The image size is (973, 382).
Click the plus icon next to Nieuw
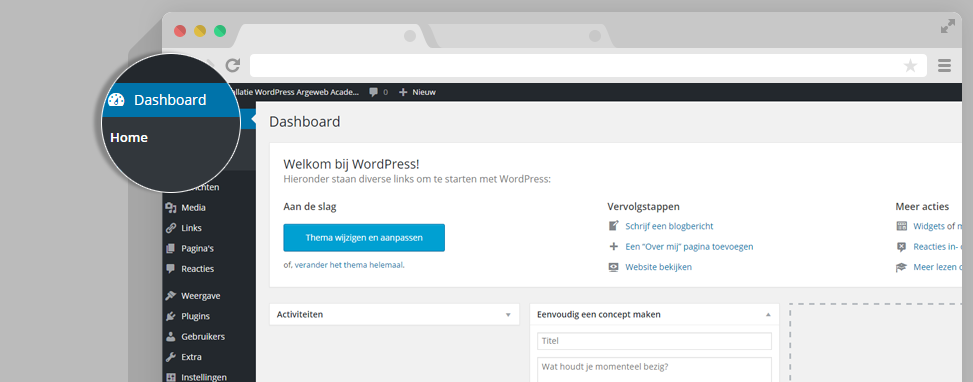(x=403, y=92)
